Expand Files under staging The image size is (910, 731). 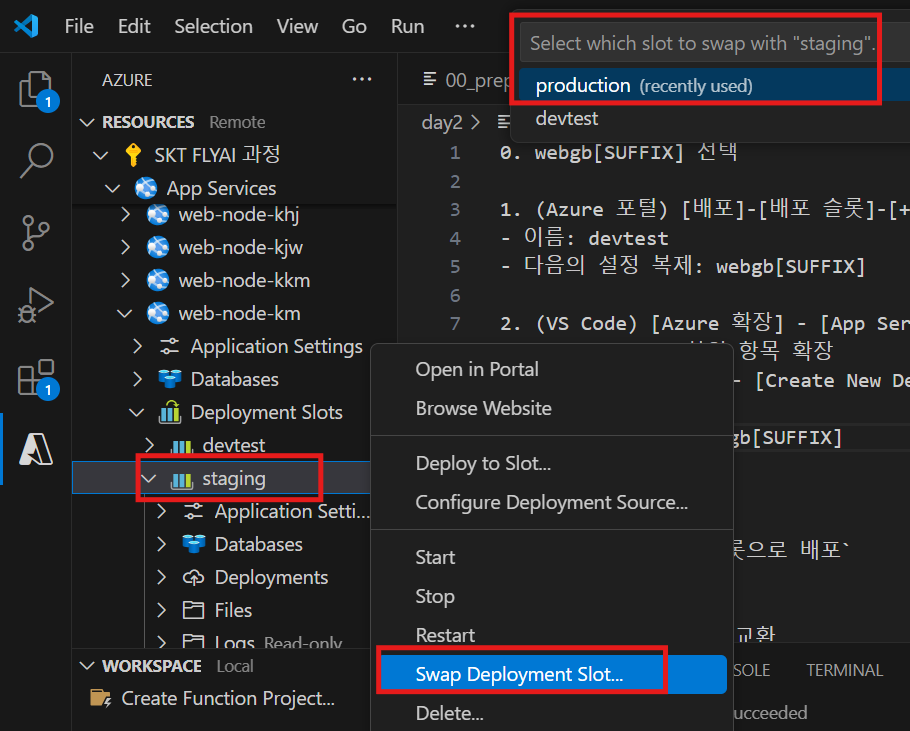coord(162,610)
